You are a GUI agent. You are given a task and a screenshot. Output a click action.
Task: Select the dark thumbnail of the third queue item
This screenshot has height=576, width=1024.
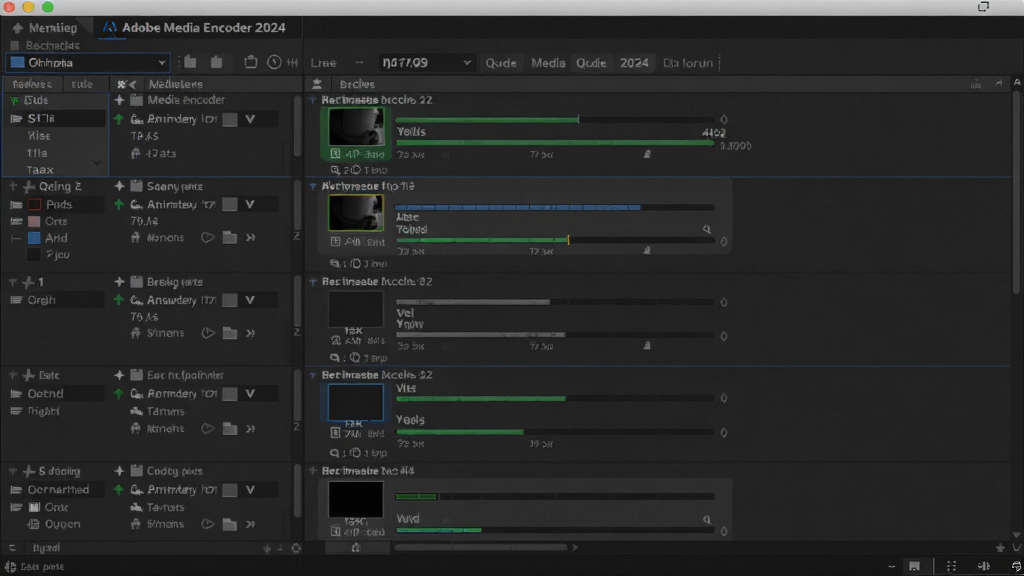[x=355, y=309]
